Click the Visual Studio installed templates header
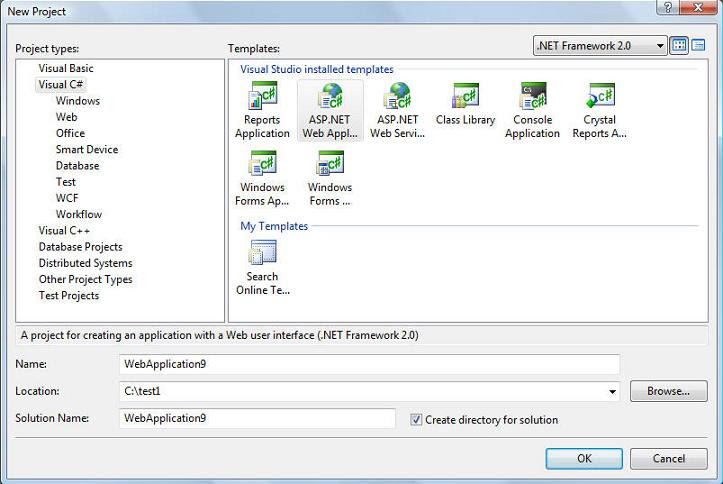Viewport: 723px width, 484px height. [x=317, y=69]
